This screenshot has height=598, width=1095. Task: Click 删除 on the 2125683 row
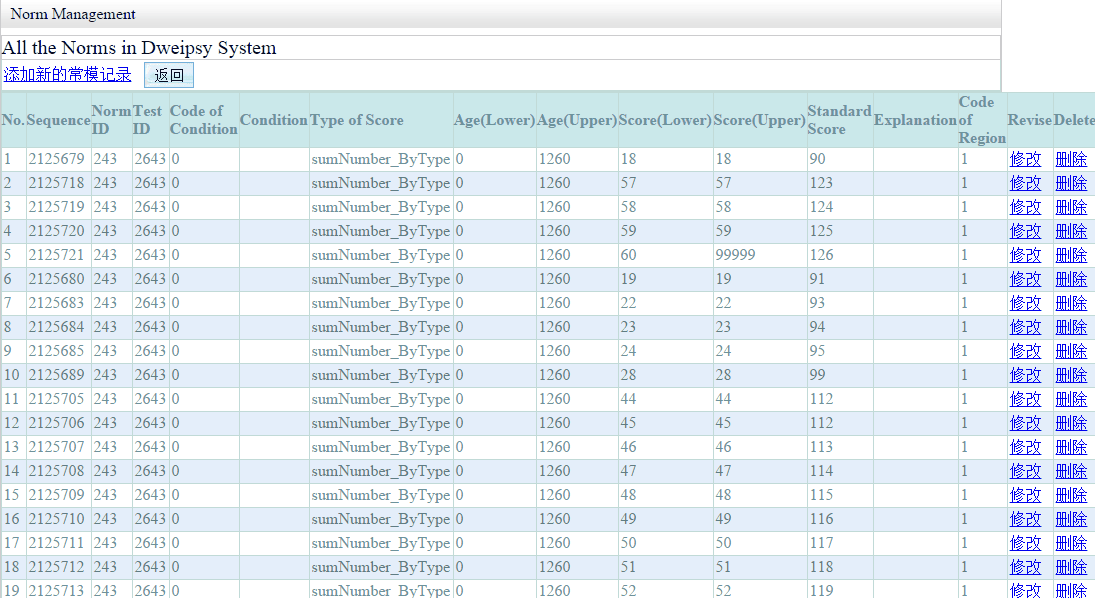(x=1071, y=303)
